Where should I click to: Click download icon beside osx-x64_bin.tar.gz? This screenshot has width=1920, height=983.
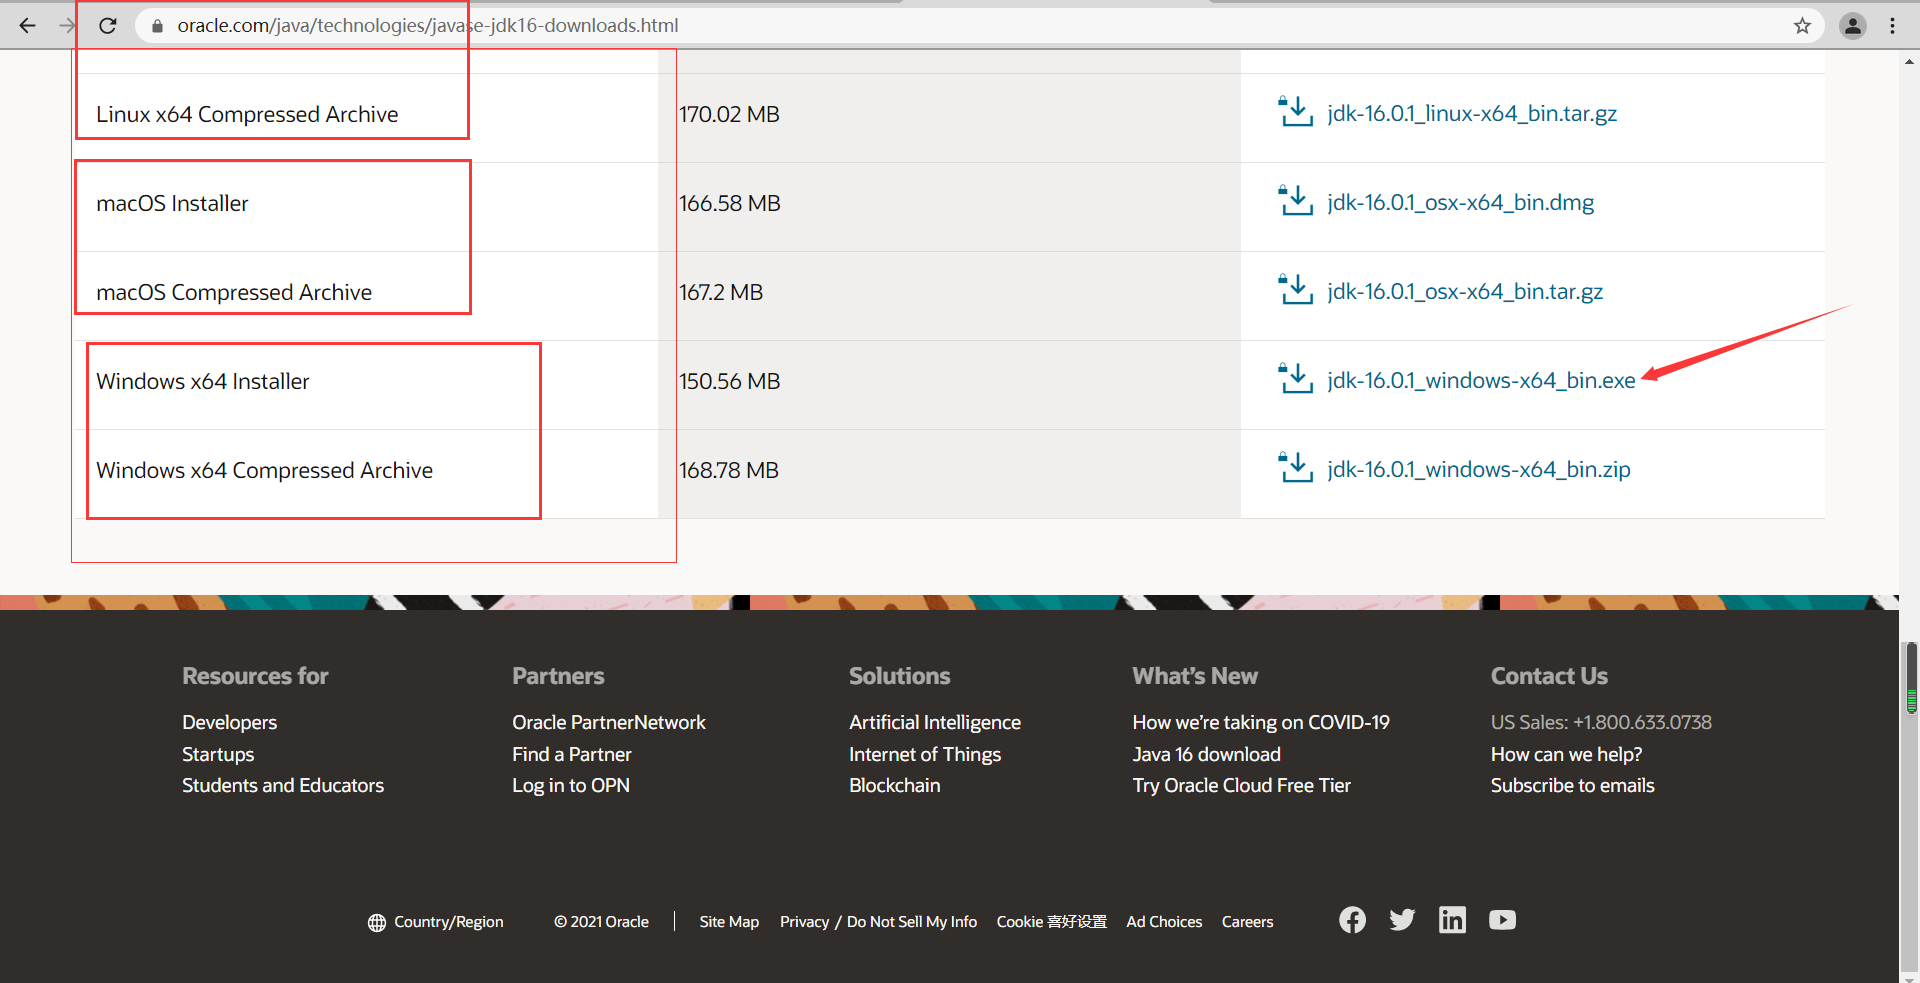(x=1295, y=290)
